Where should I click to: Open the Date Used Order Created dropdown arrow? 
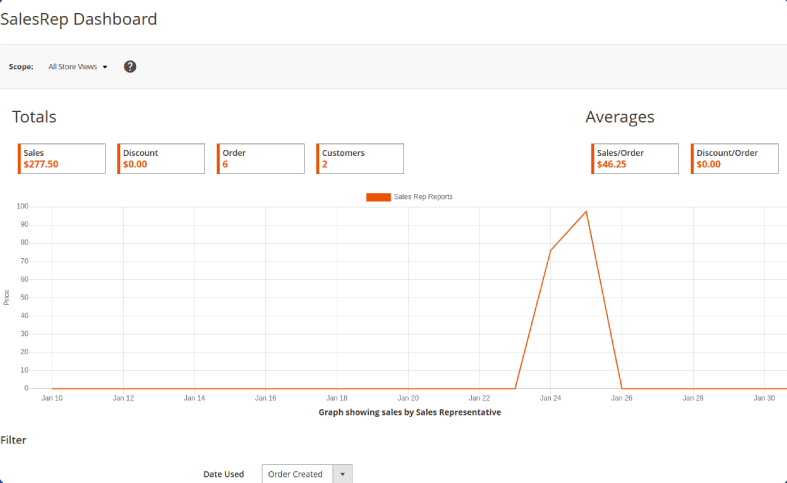(343, 474)
